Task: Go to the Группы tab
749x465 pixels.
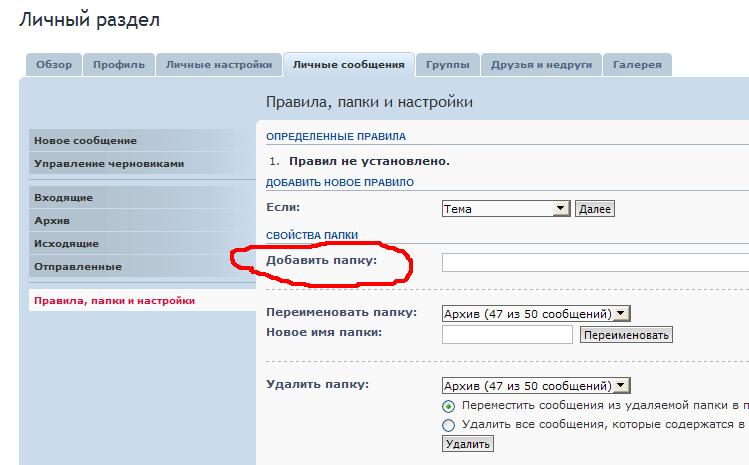Action: click(447, 65)
